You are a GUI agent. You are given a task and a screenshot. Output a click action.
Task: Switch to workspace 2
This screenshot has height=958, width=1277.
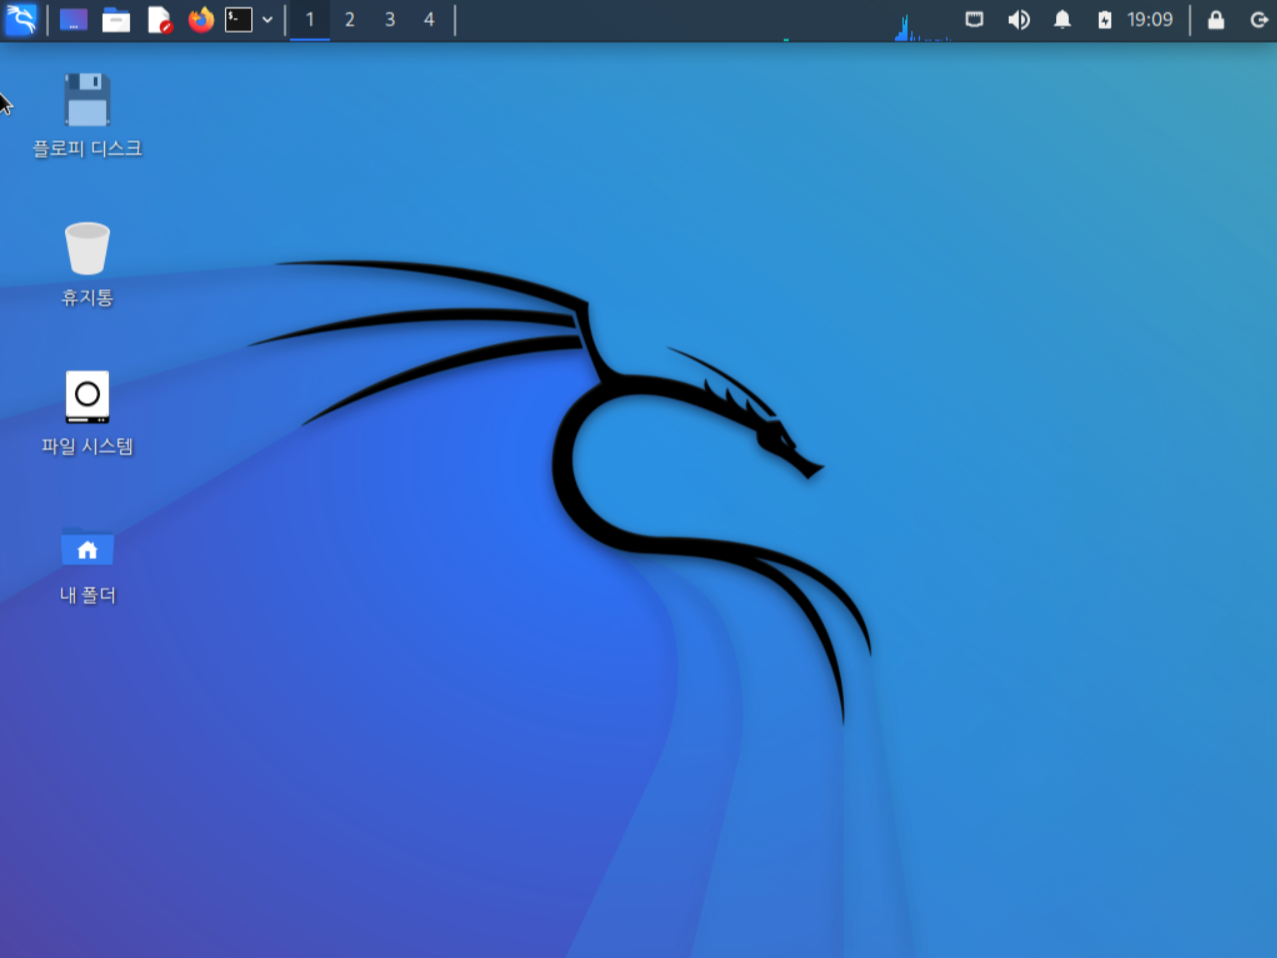tap(349, 19)
